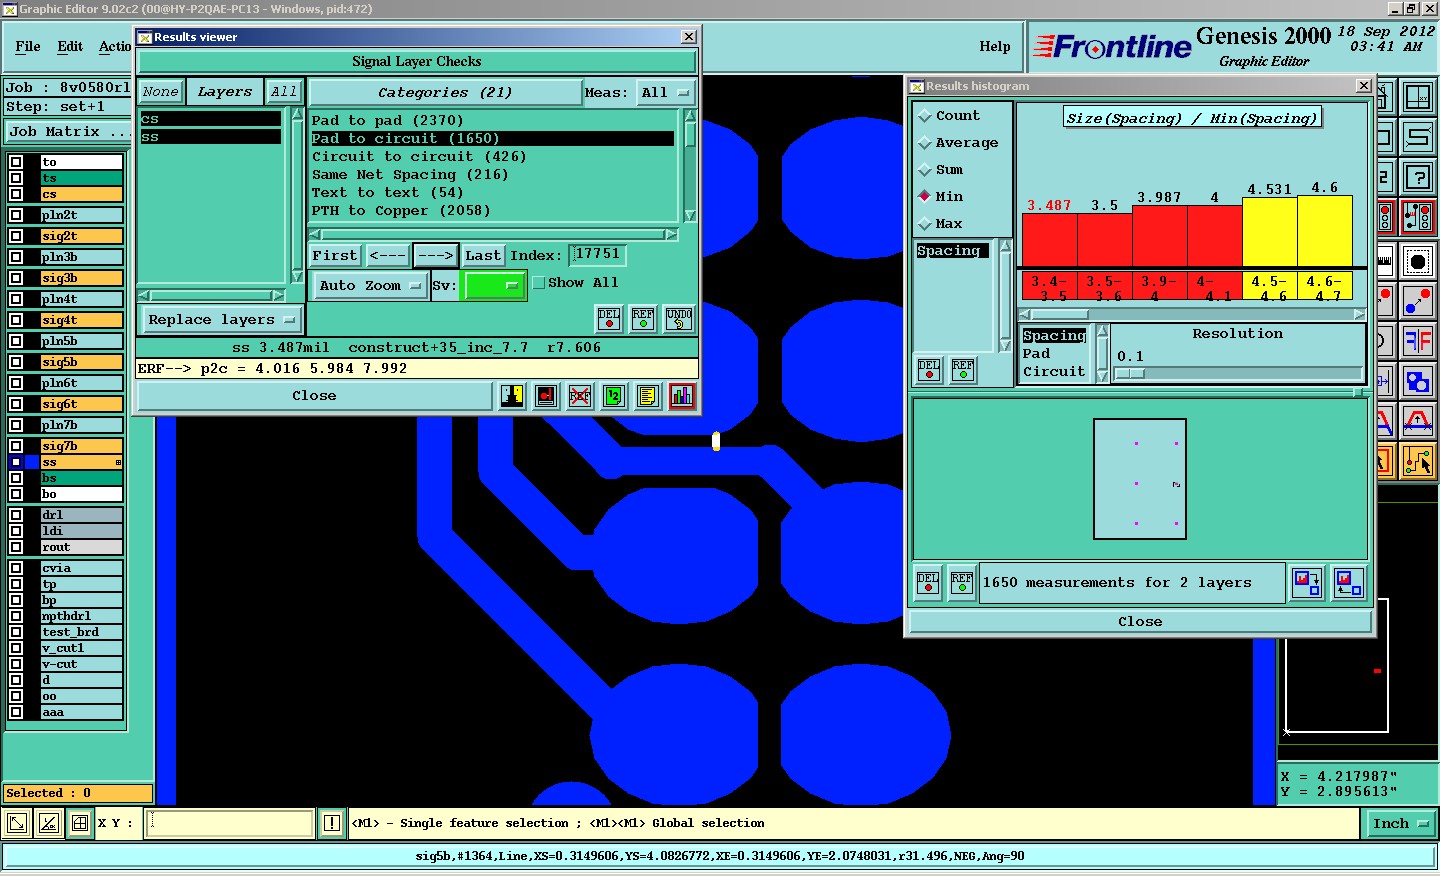Click Last result button
This screenshot has width=1440, height=876.
(x=483, y=256)
